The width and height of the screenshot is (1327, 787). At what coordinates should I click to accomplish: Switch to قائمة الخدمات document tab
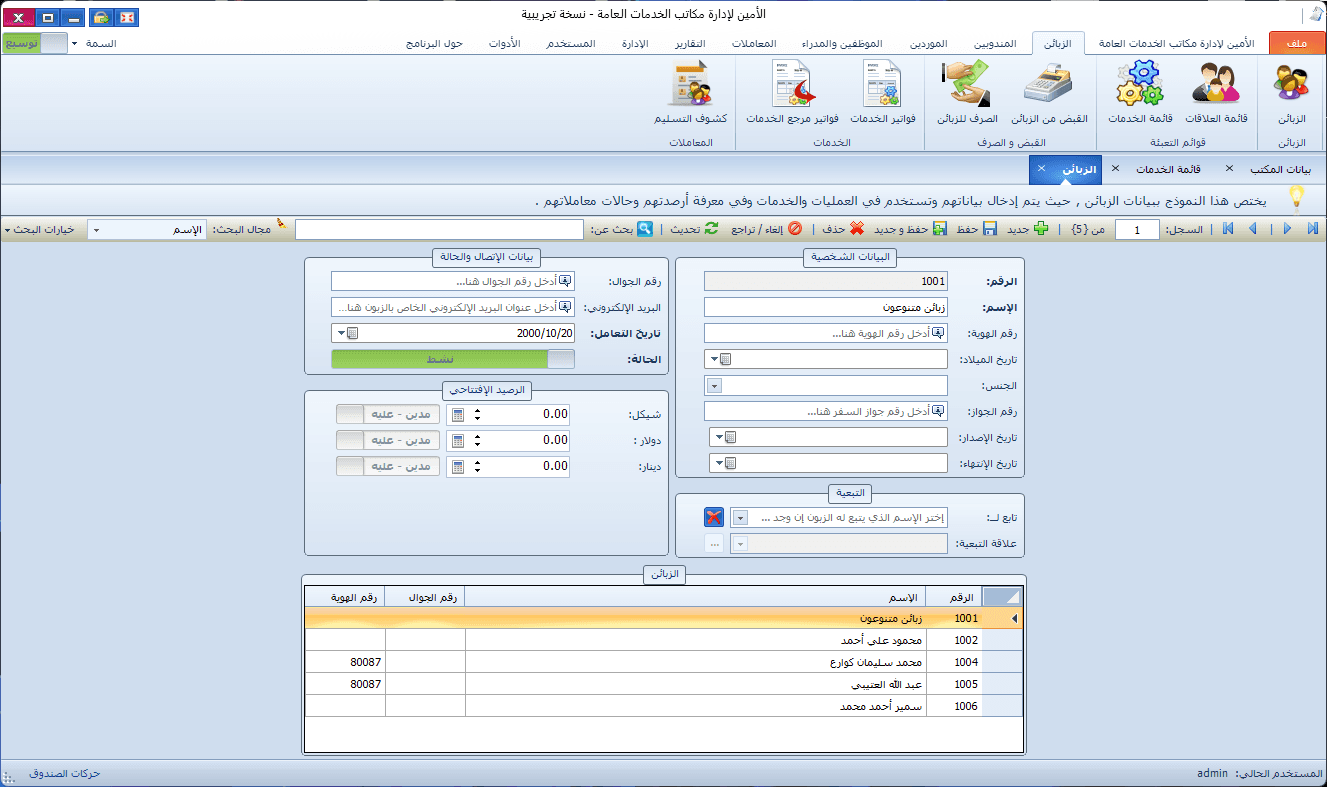[1168, 169]
